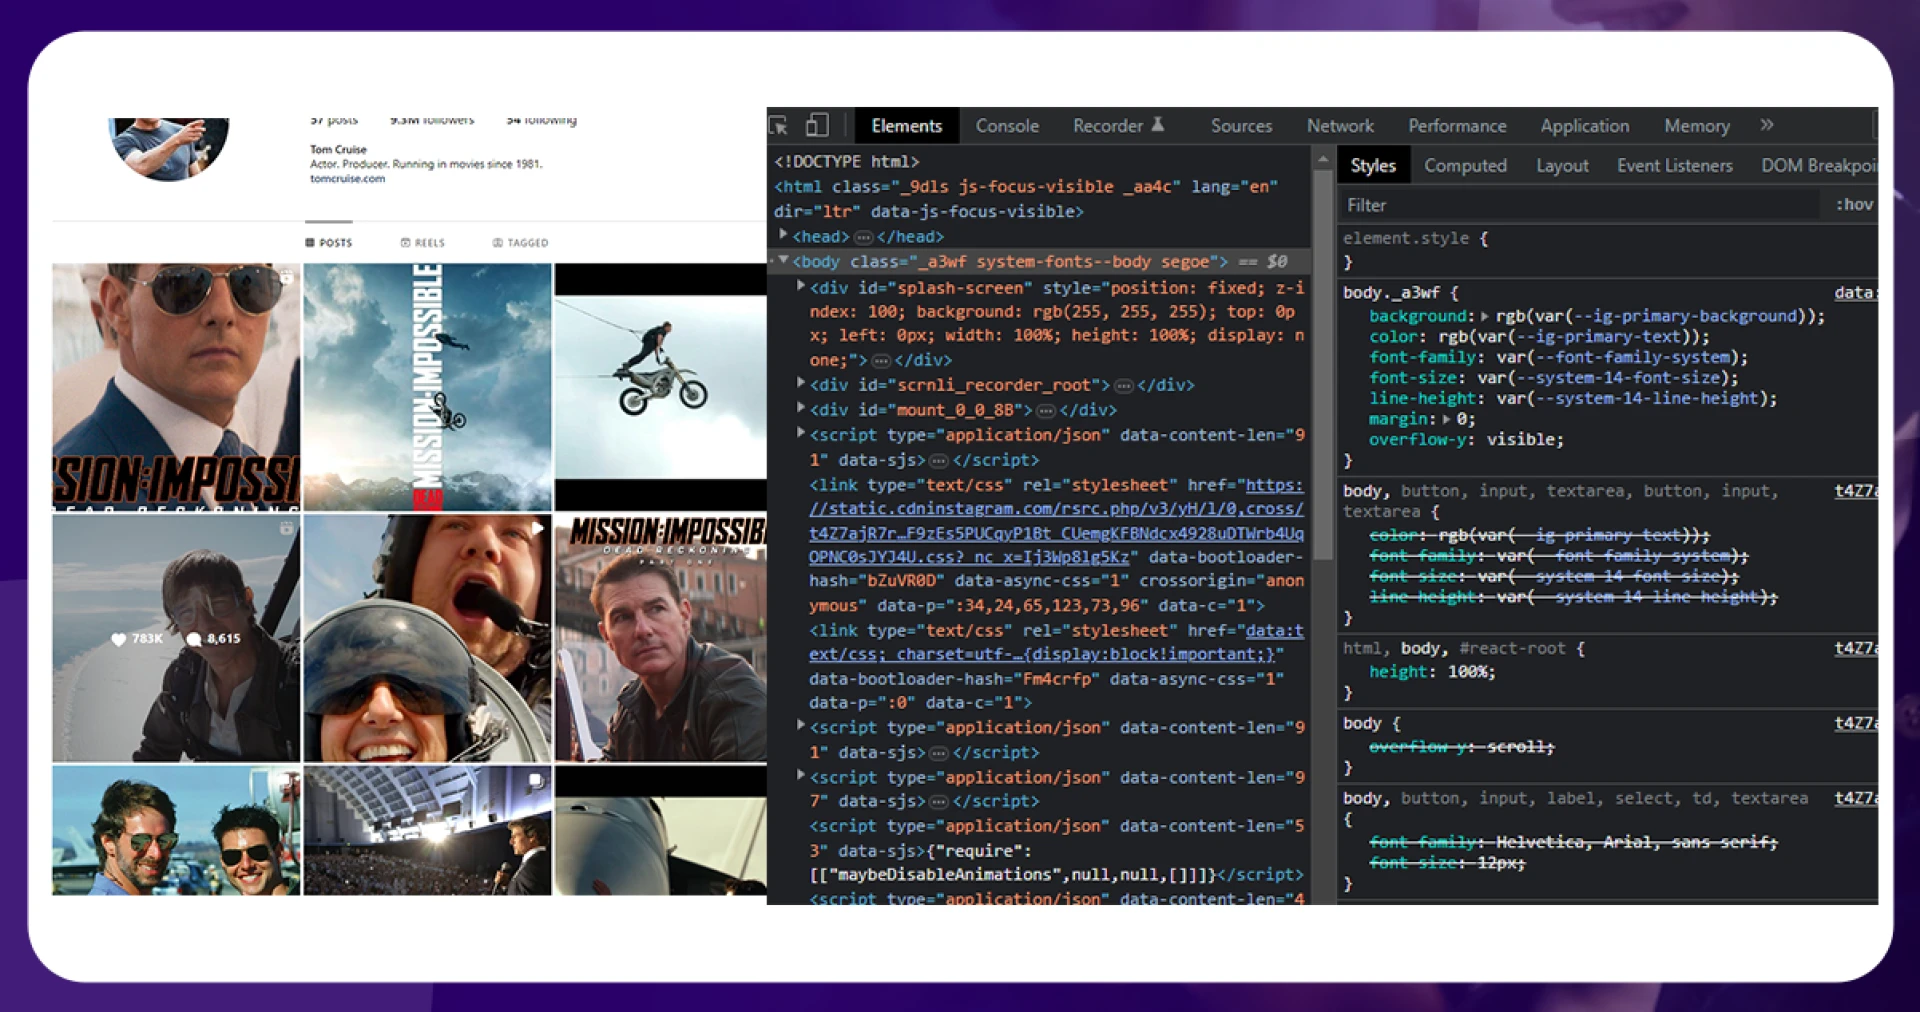Open the Recorder tab
This screenshot has width=1920, height=1012.
(1118, 126)
